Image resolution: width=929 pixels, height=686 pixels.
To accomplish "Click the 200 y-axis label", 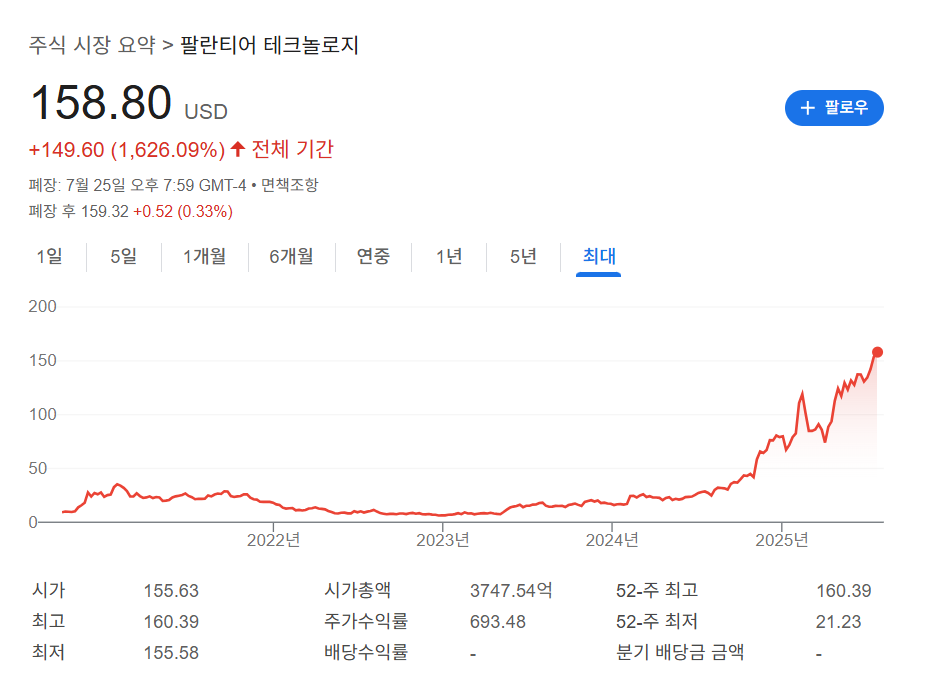I will click(x=43, y=306).
